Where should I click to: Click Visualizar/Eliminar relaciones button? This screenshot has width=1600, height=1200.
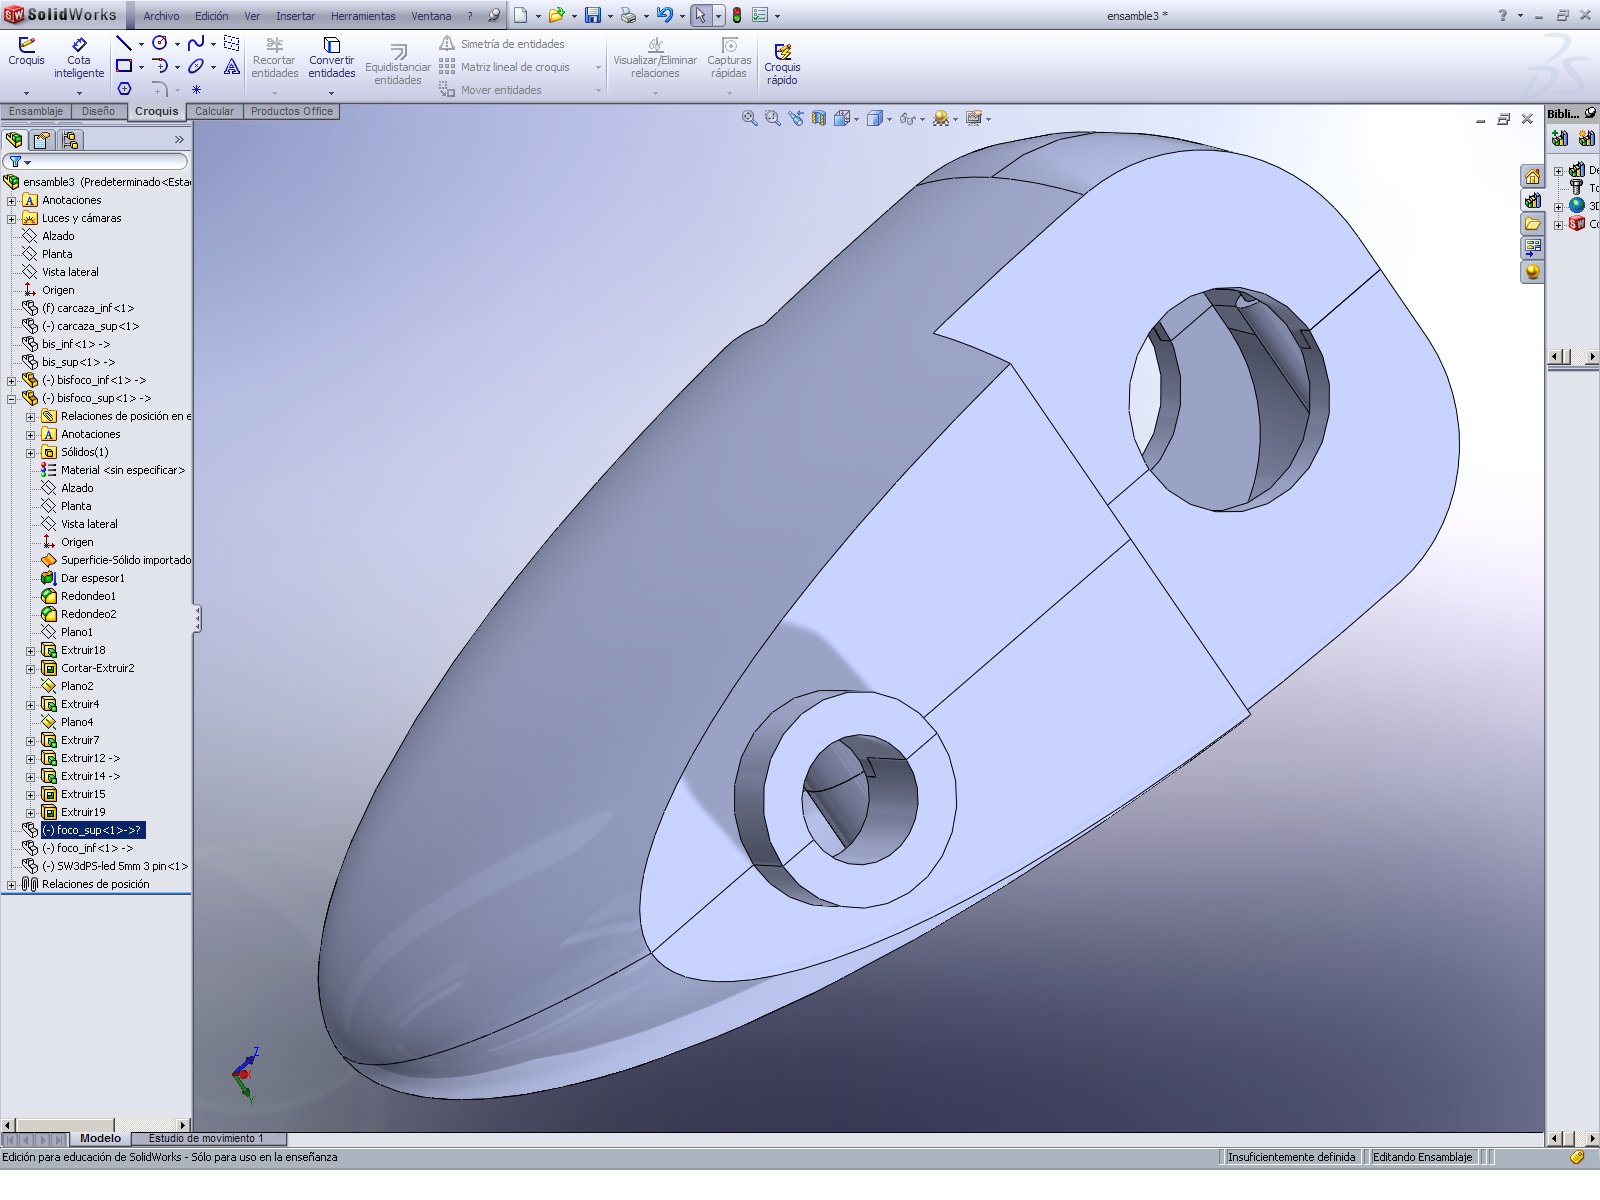(655, 58)
